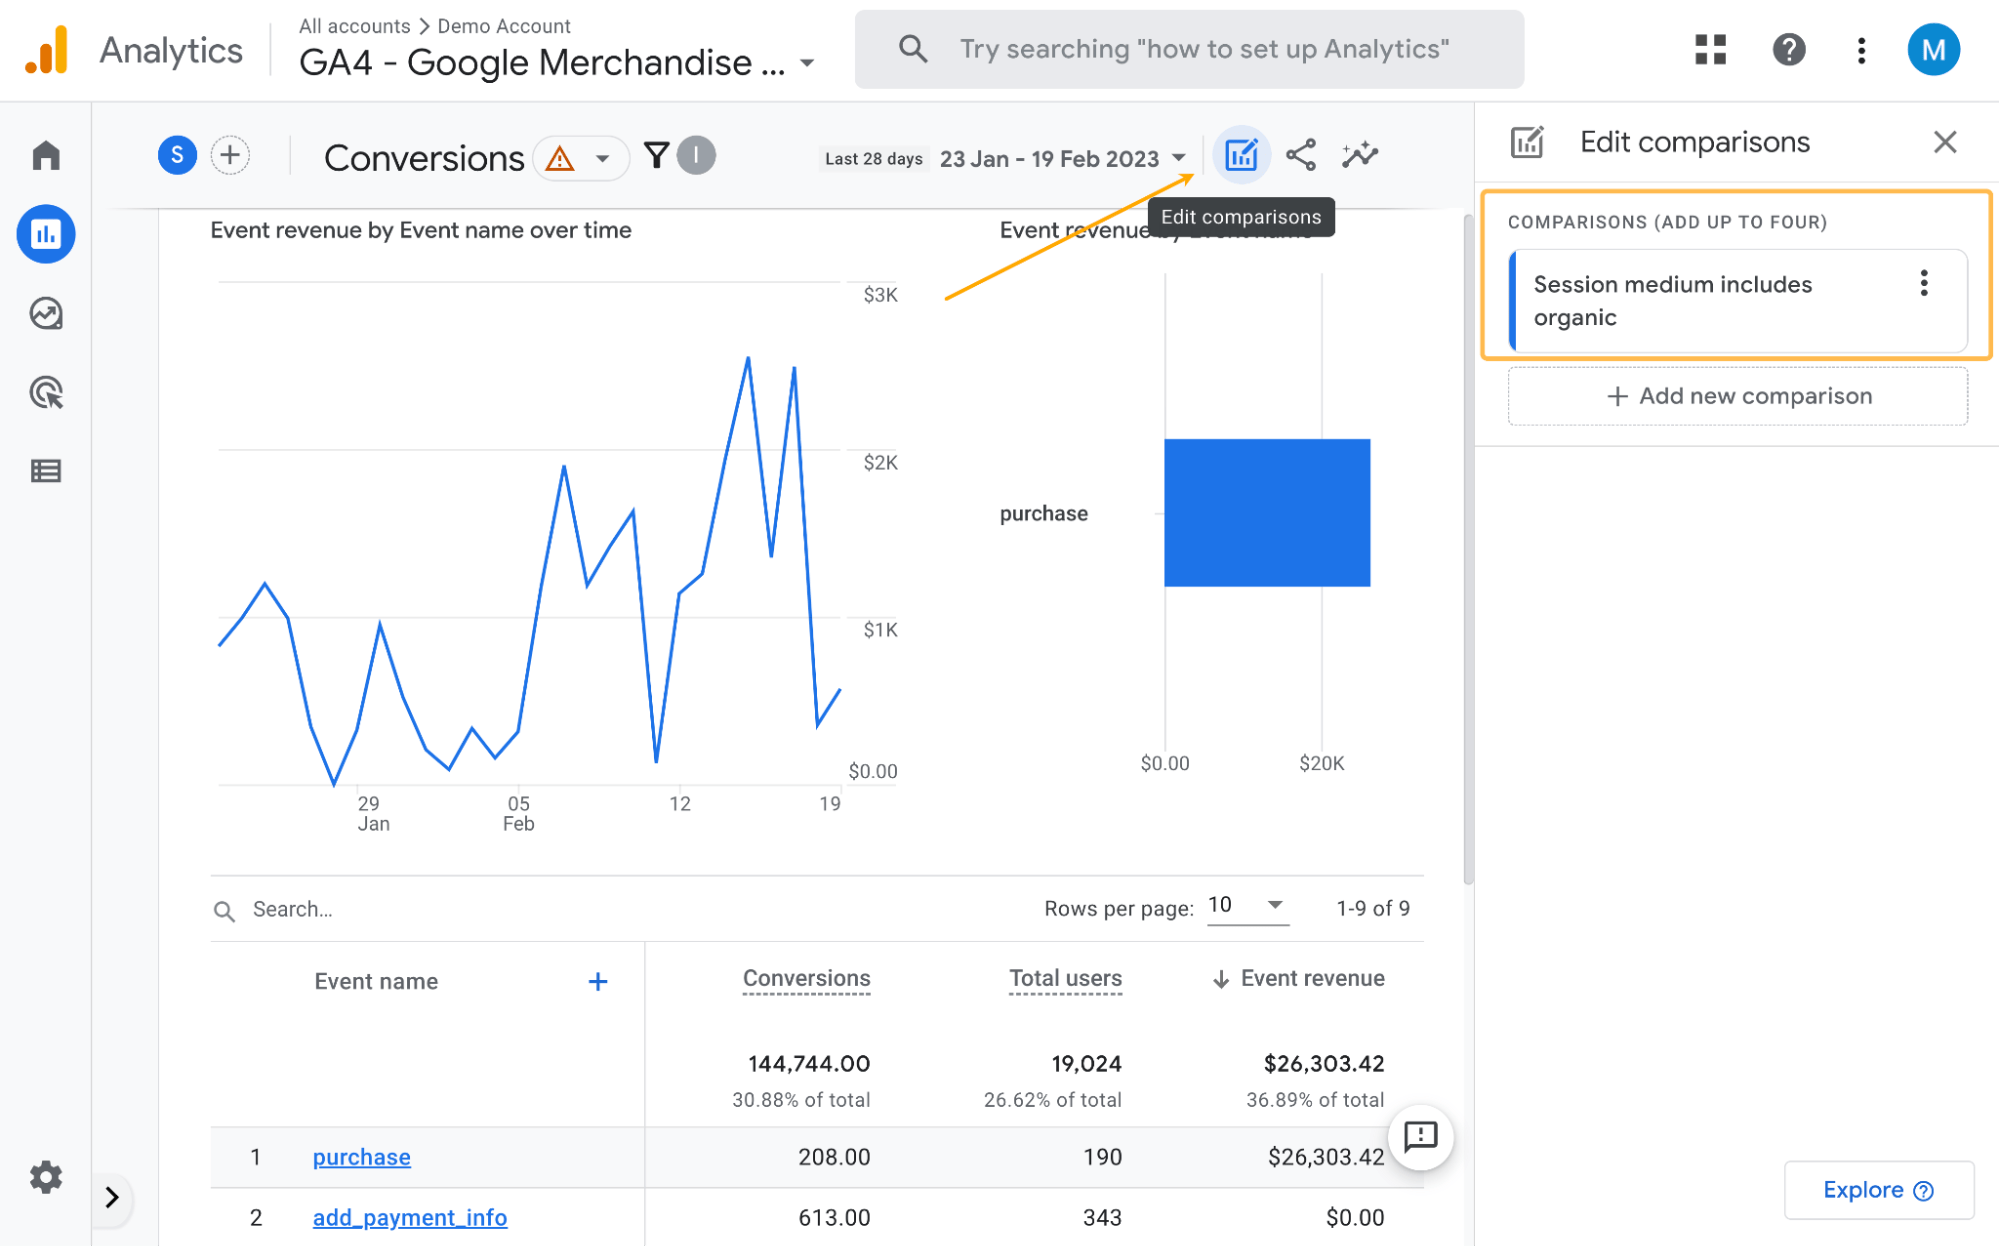This screenshot has width=1999, height=1247.
Task: Open the Advertising section icon
Action: tap(45, 393)
